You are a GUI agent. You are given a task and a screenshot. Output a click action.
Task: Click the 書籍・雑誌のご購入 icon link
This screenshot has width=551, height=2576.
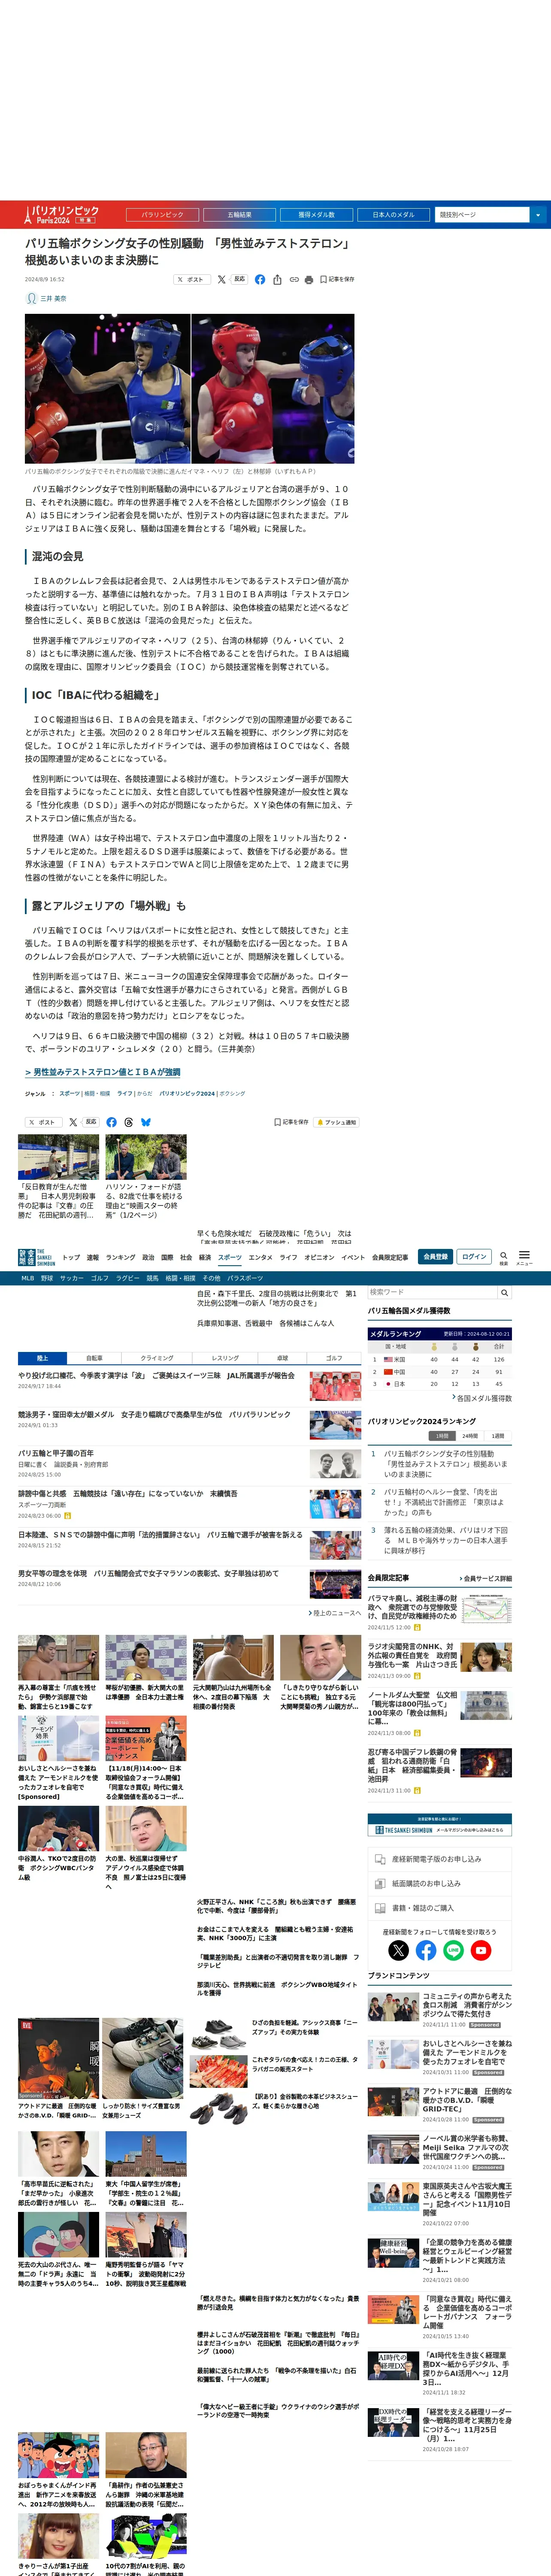tap(440, 1908)
